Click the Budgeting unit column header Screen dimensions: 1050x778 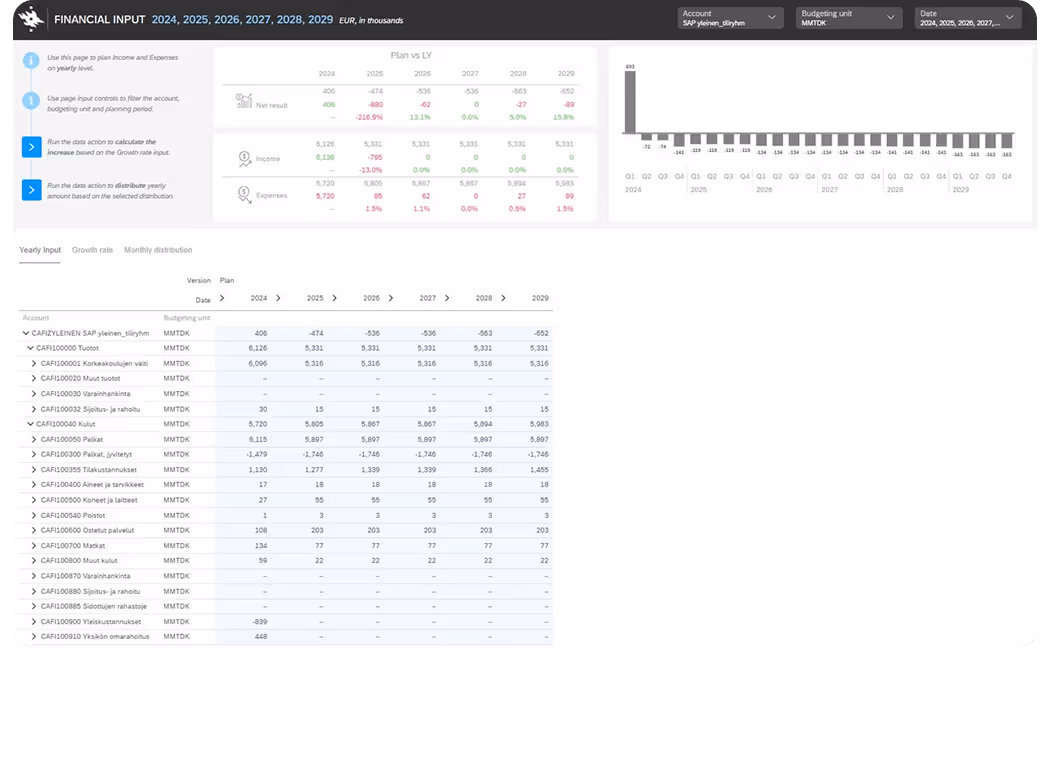pyautogui.click(x=187, y=318)
